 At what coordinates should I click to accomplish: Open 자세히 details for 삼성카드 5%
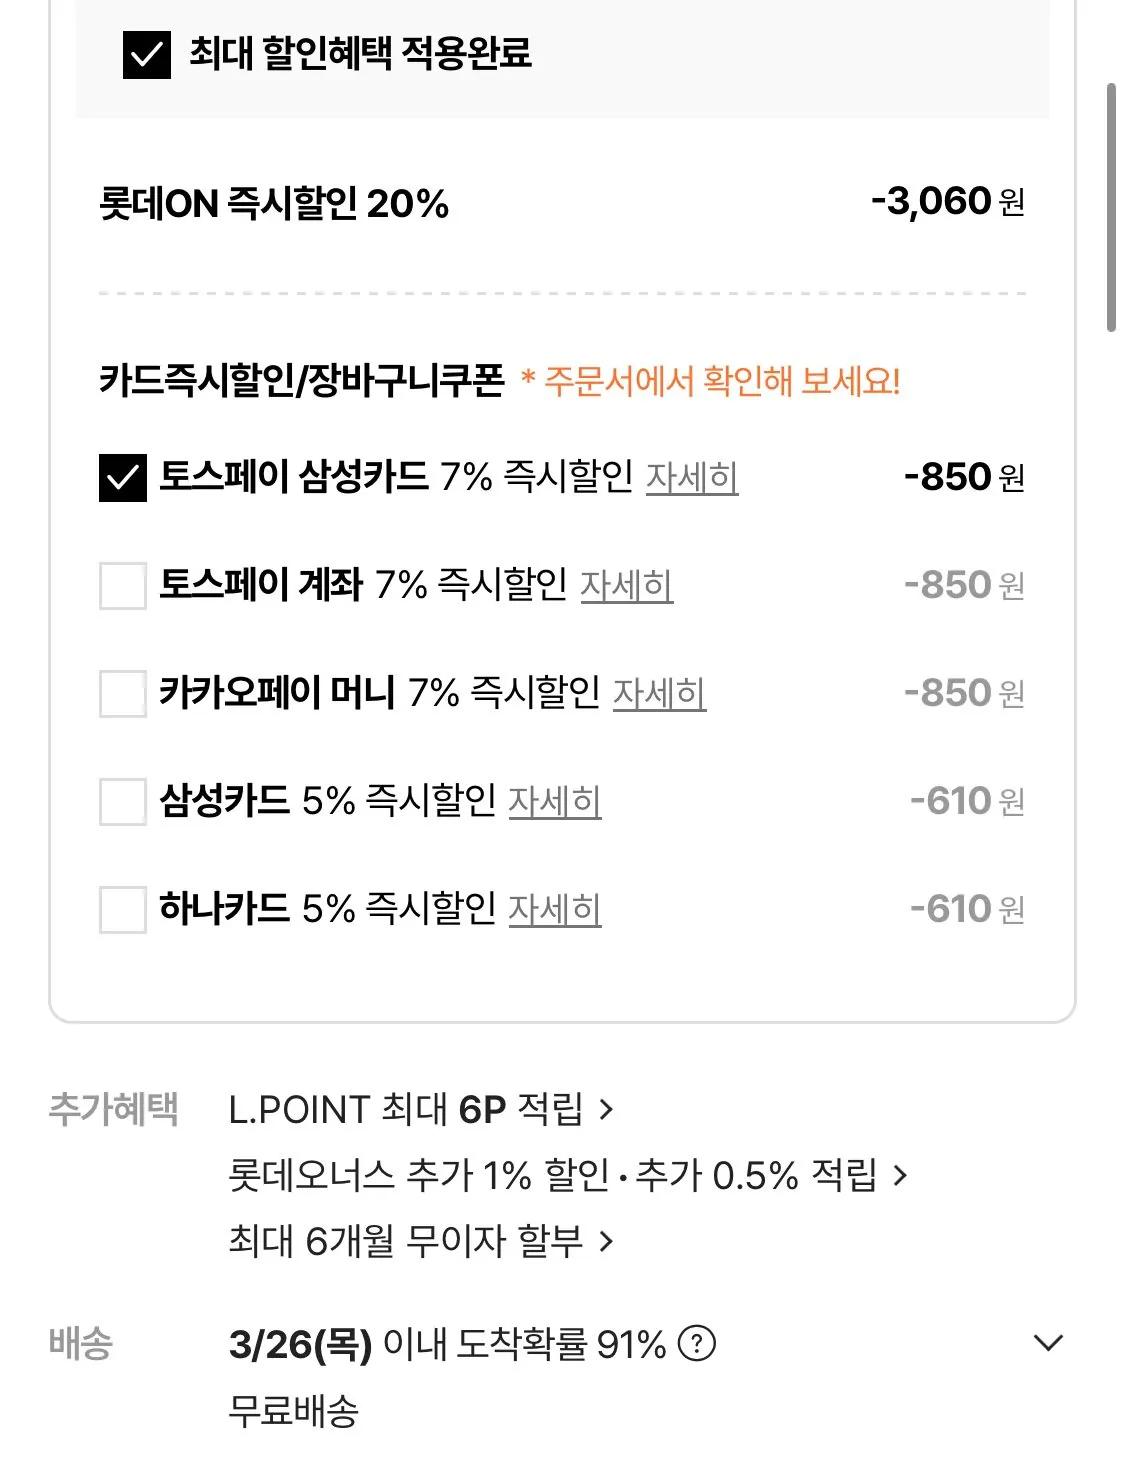click(554, 802)
